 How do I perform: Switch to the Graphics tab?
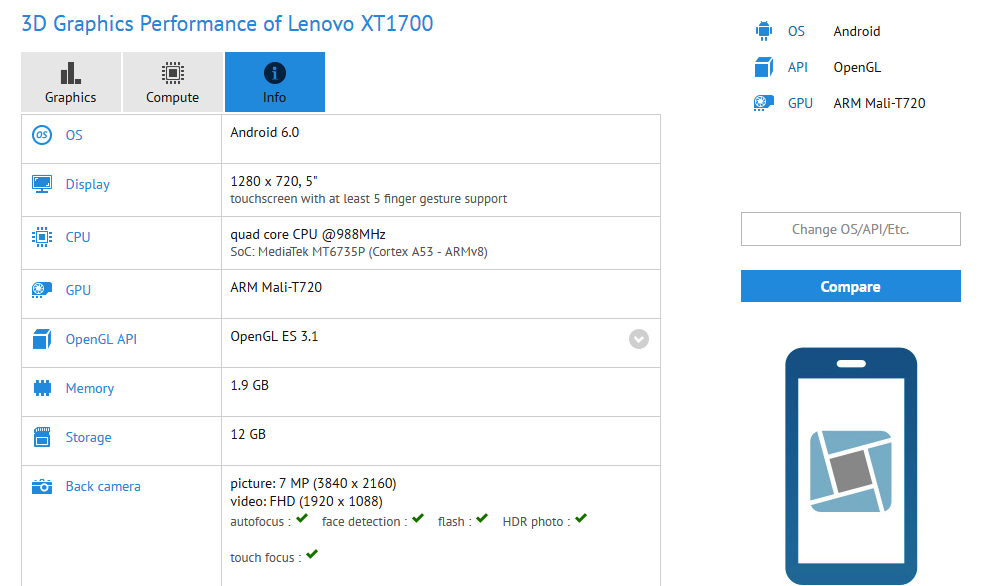71,82
